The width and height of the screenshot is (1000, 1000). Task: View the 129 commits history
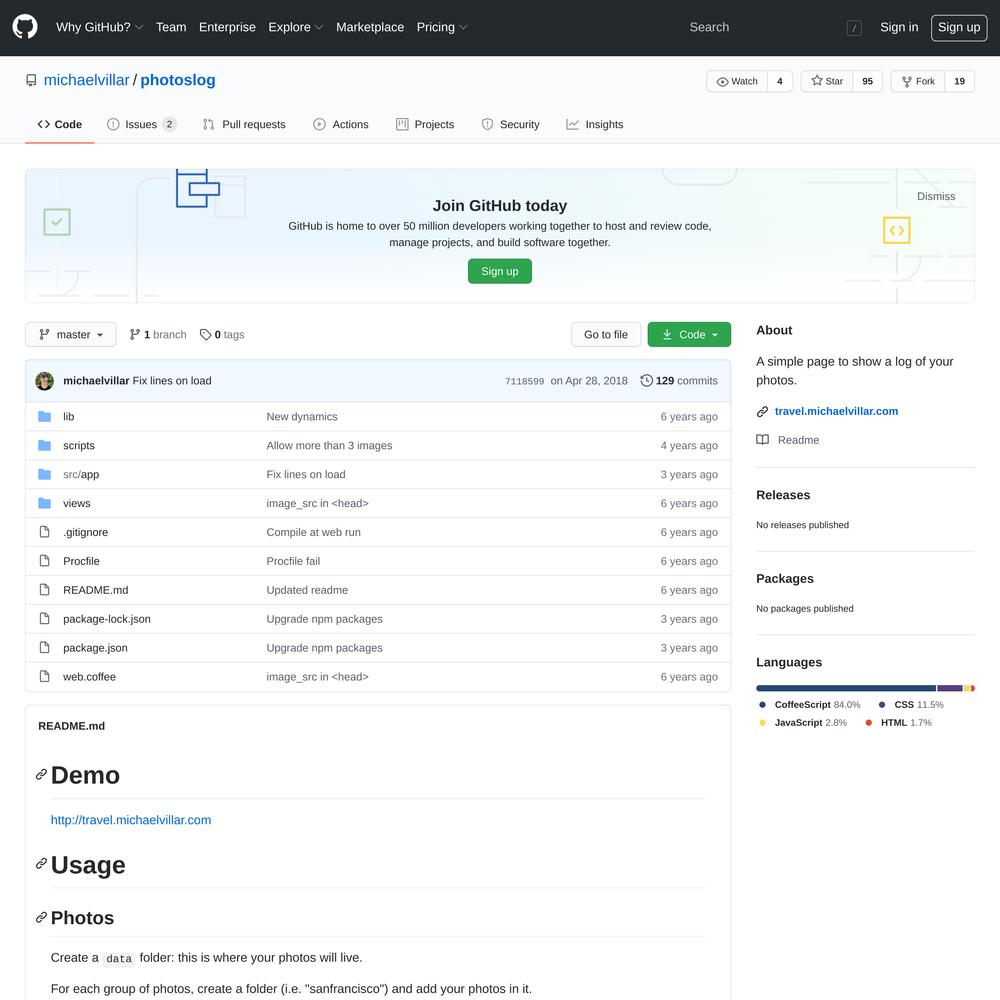(x=679, y=381)
